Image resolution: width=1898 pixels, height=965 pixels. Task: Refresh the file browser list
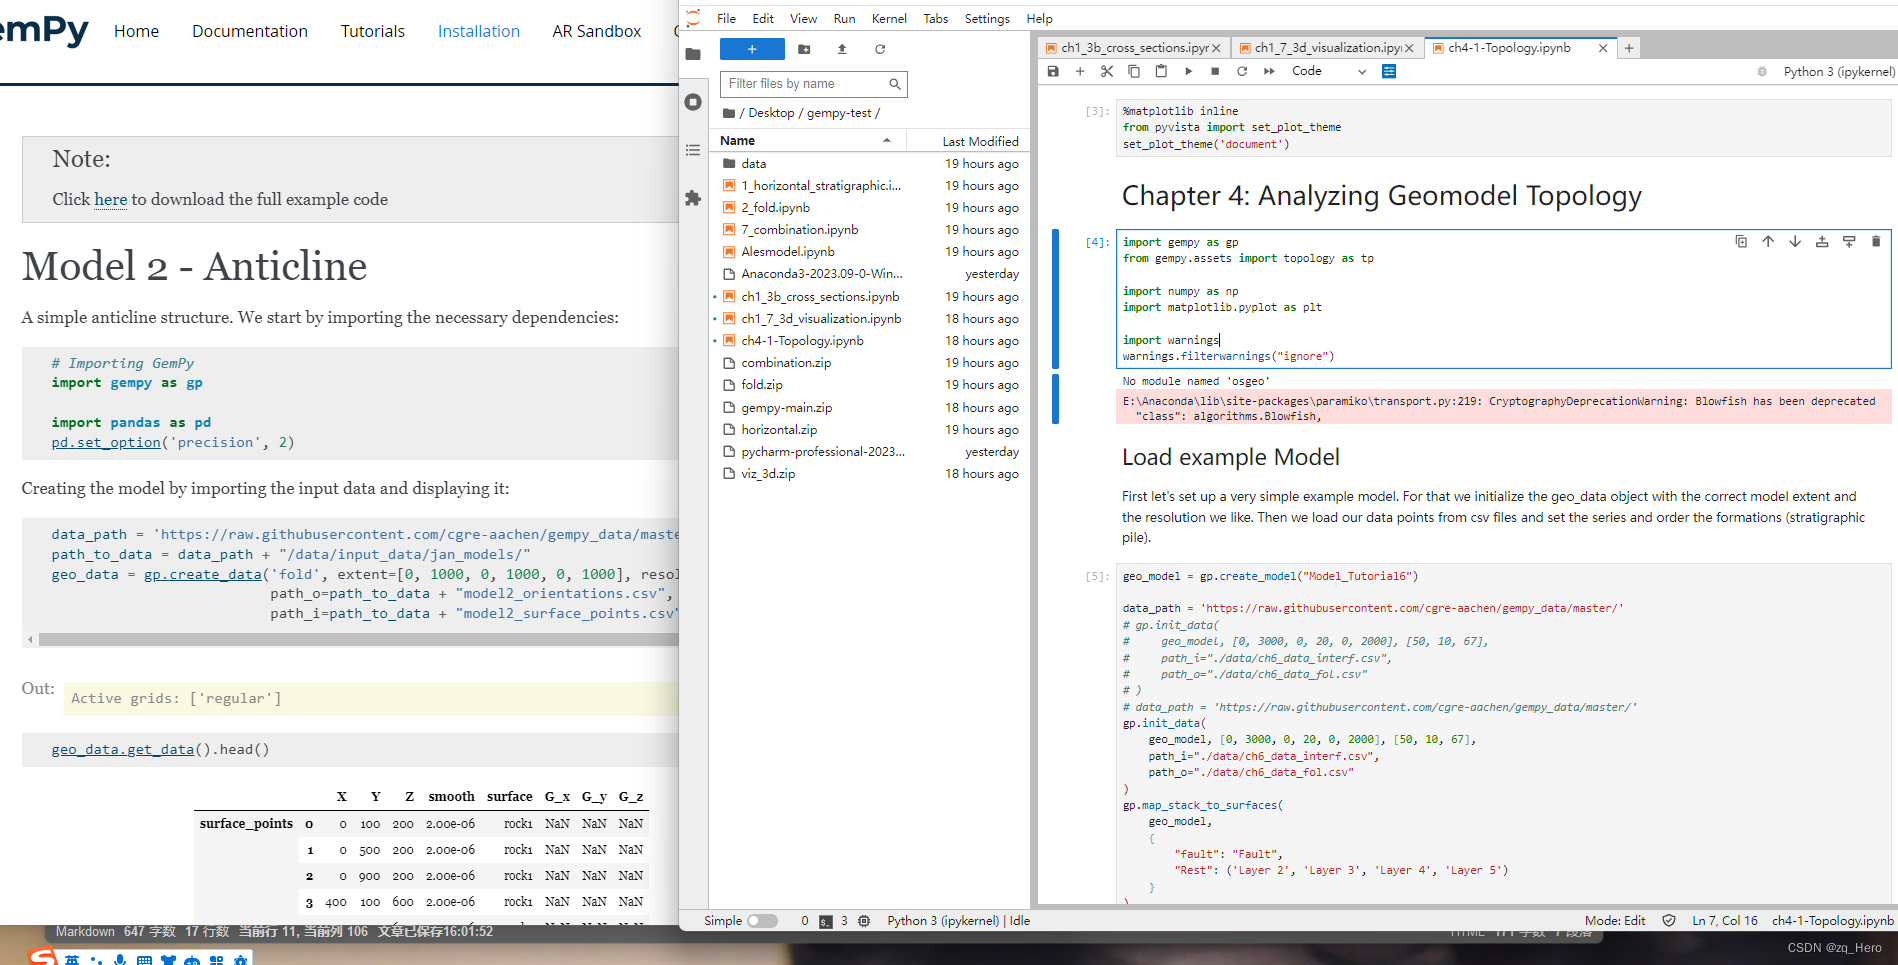[x=880, y=49]
